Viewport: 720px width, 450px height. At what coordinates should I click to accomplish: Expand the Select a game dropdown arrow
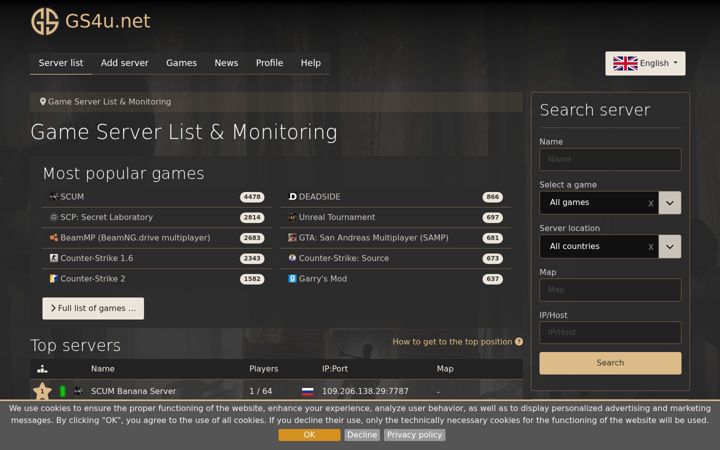click(x=670, y=203)
